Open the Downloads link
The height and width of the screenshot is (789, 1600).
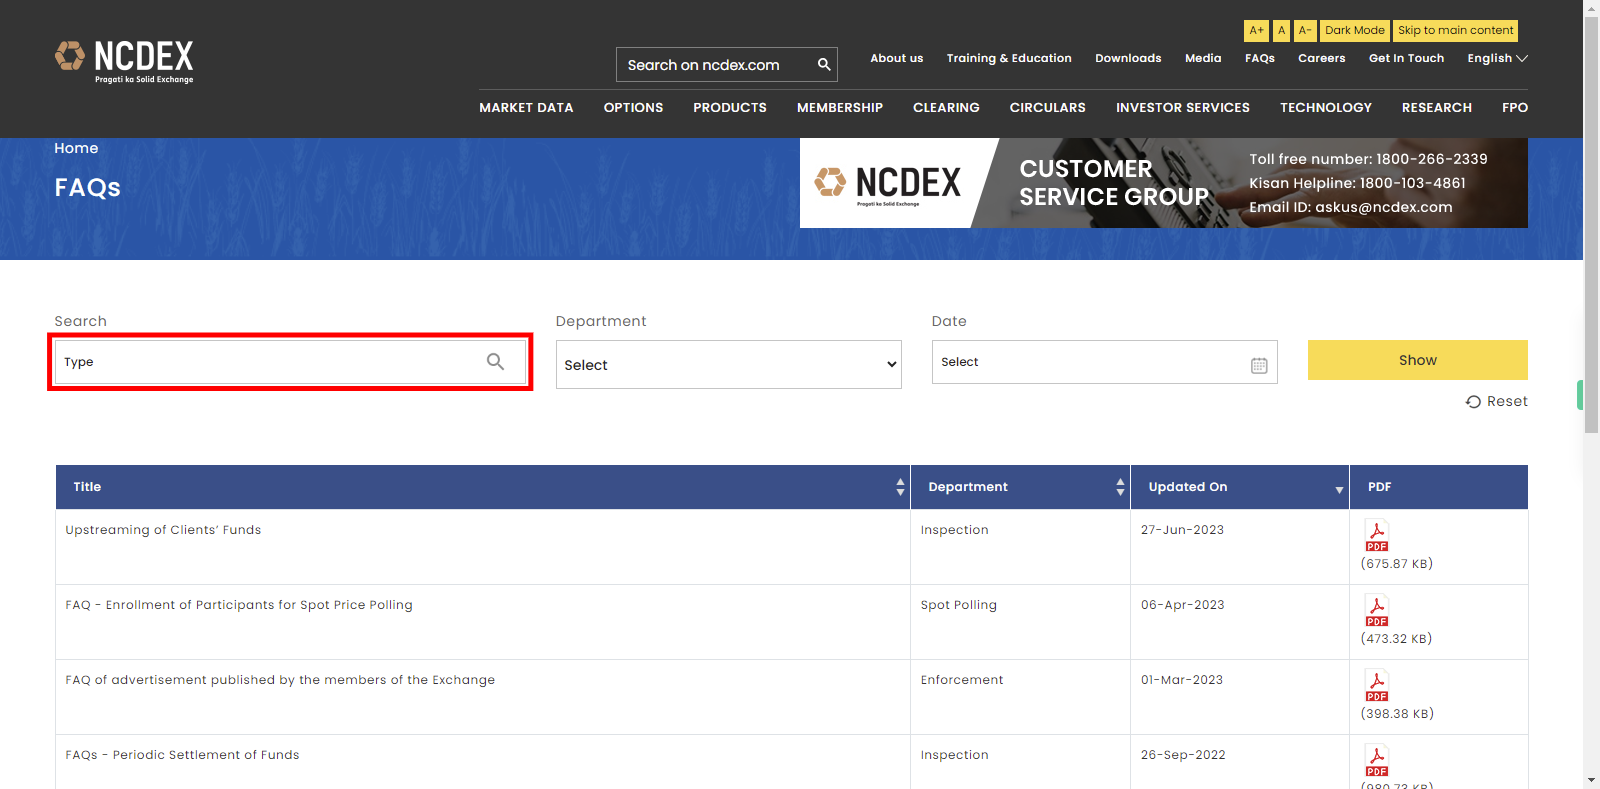point(1128,58)
